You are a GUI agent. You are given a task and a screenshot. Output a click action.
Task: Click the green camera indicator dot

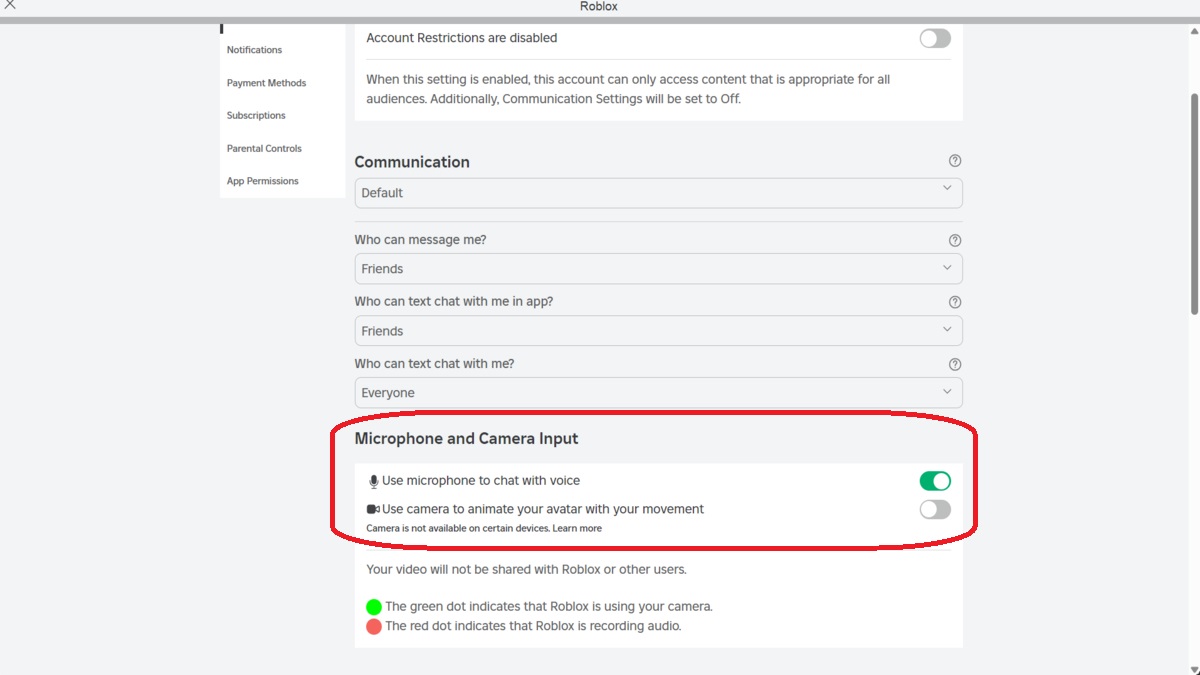click(x=374, y=606)
